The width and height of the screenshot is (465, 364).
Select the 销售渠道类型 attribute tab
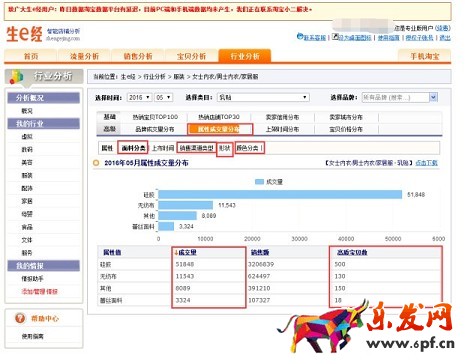pyautogui.click(x=196, y=148)
